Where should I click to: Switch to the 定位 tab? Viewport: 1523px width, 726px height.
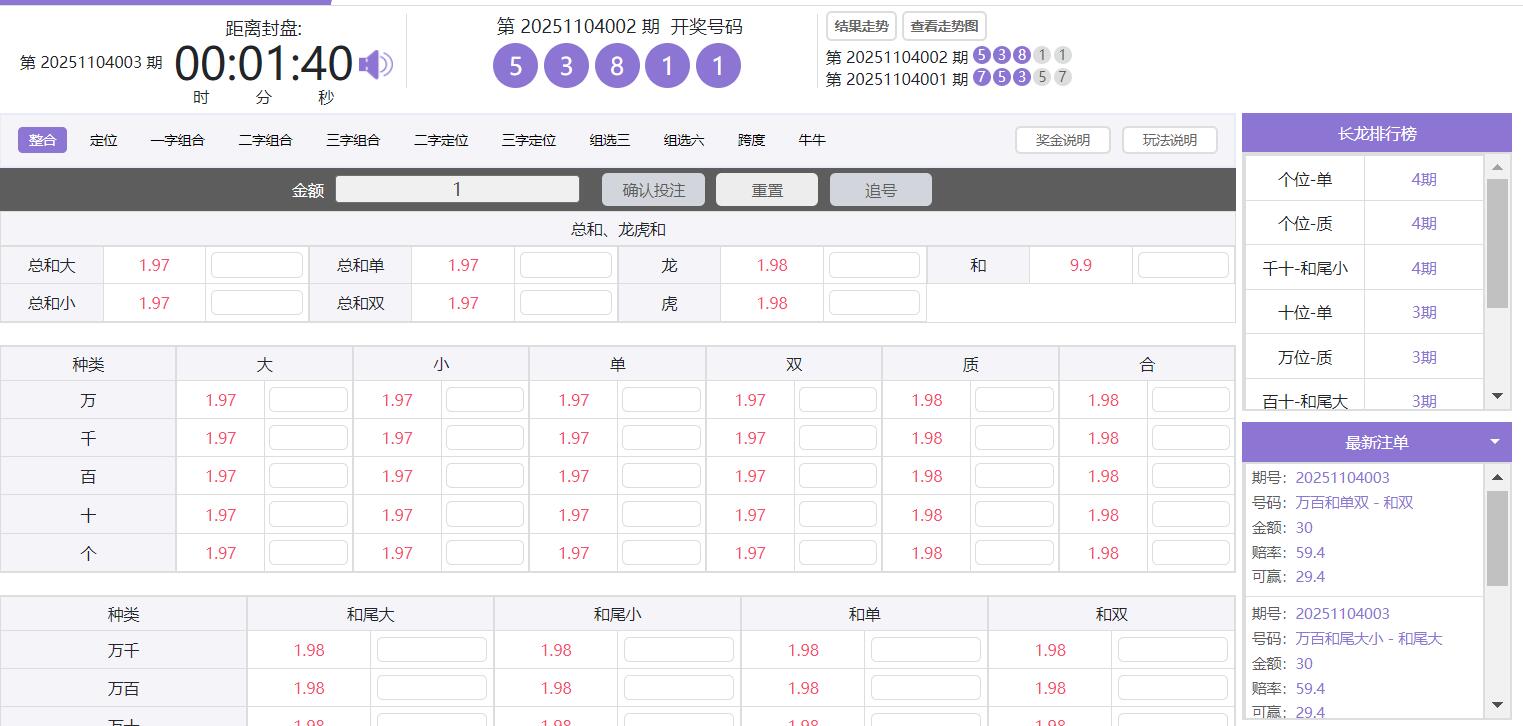tap(103, 139)
